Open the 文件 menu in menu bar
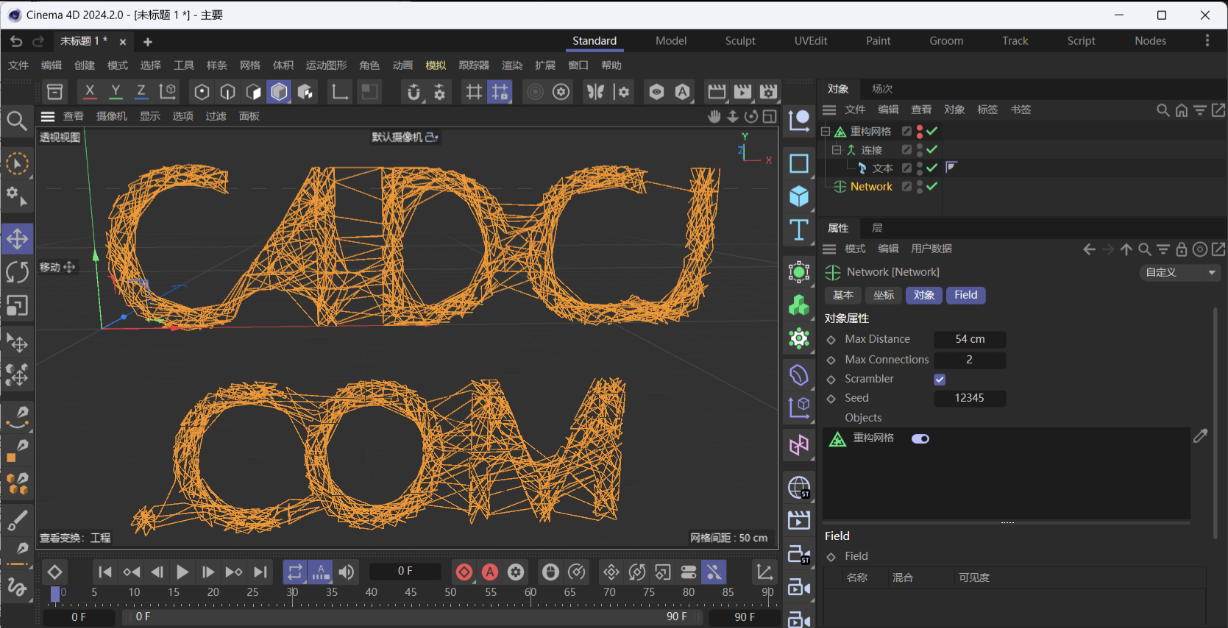Screen dimensions: 1228x628 pyautogui.click(x=18, y=65)
